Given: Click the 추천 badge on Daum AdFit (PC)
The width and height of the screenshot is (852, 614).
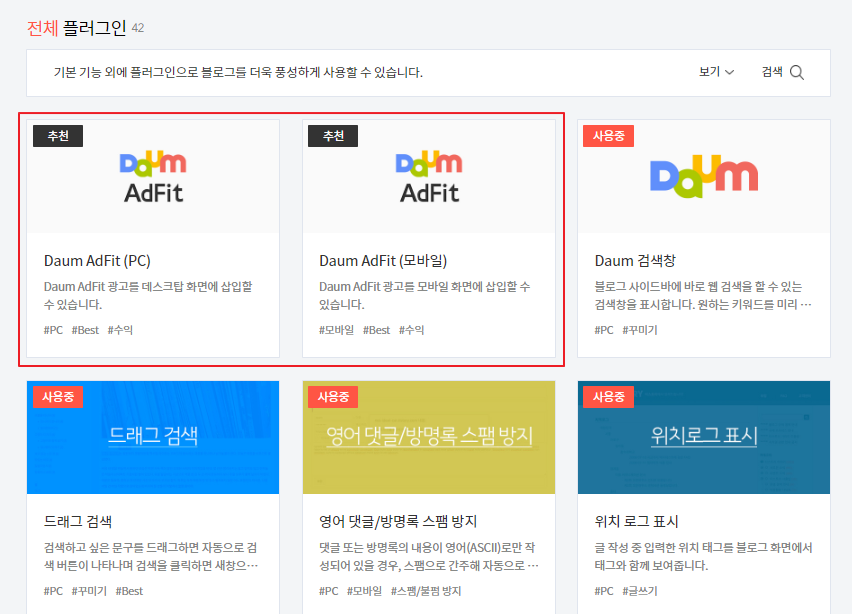Looking at the screenshot, I should click(x=58, y=136).
